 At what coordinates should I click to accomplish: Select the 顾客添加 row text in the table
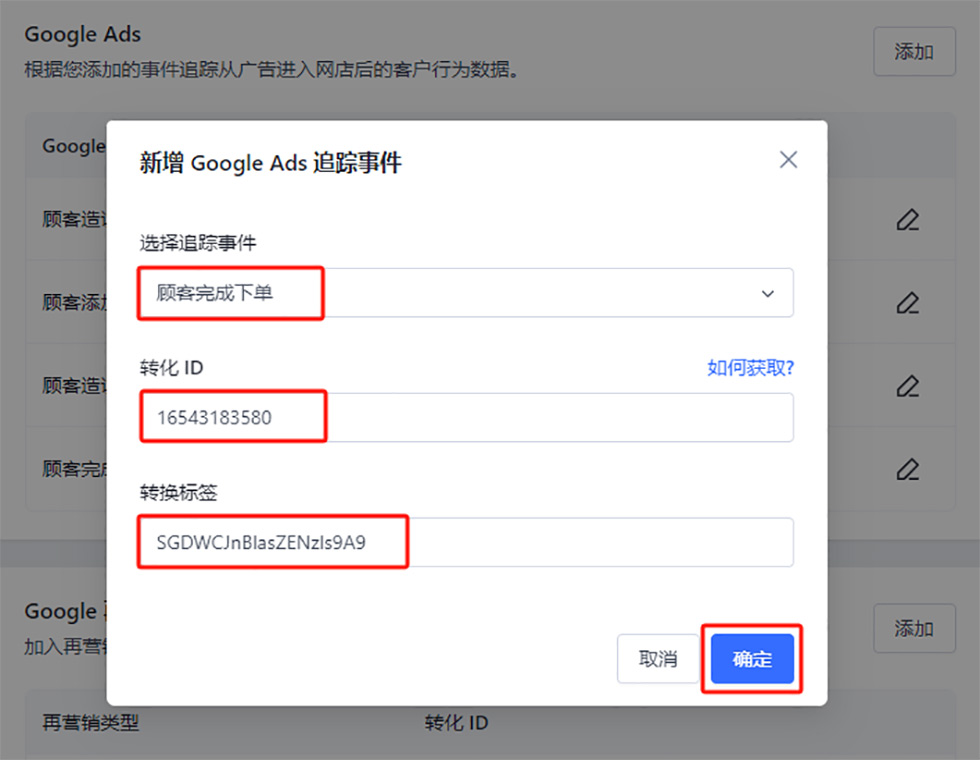(x=74, y=302)
